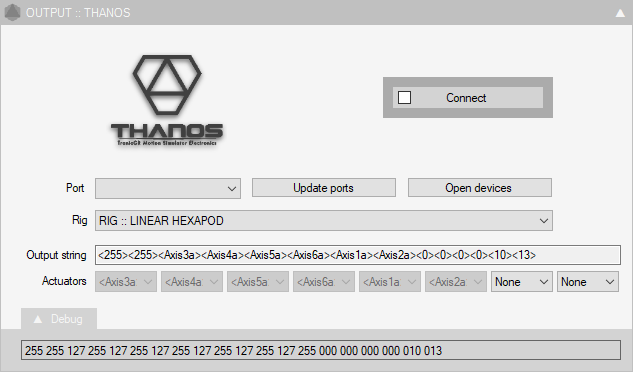The image size is (633, 372).
Task: Click the Thanos hexagon icon in title bar
Action: tap(12, 13)
